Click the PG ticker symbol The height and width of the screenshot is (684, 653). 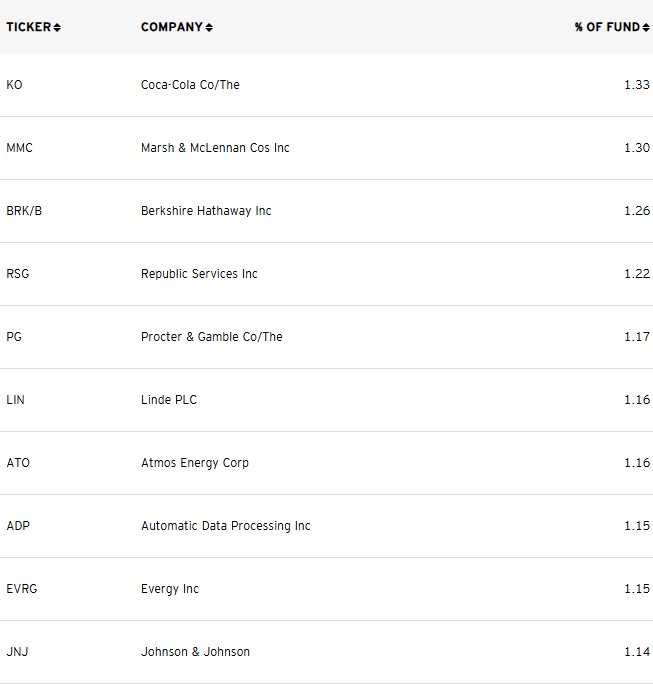pos(14,337)
